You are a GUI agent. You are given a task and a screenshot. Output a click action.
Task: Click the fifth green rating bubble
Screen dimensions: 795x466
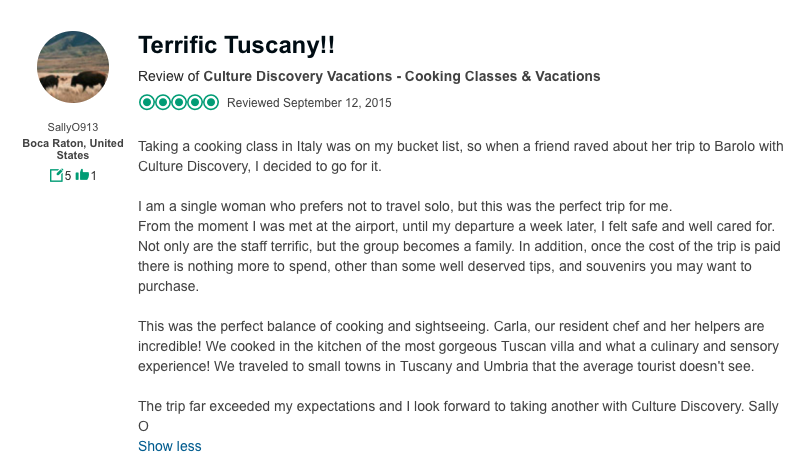click(211, 102)
